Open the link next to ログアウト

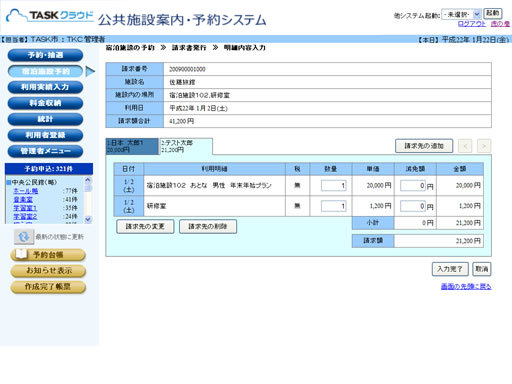[x=500, y=24]
